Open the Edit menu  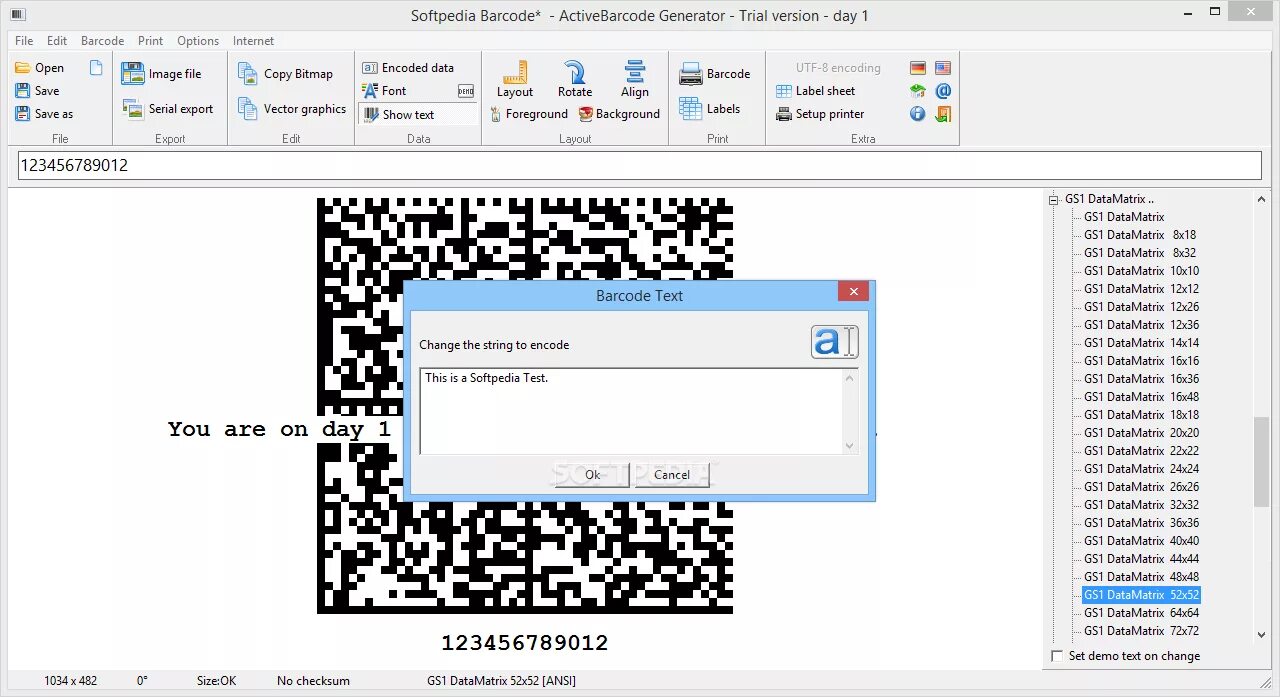coord(57,41)
